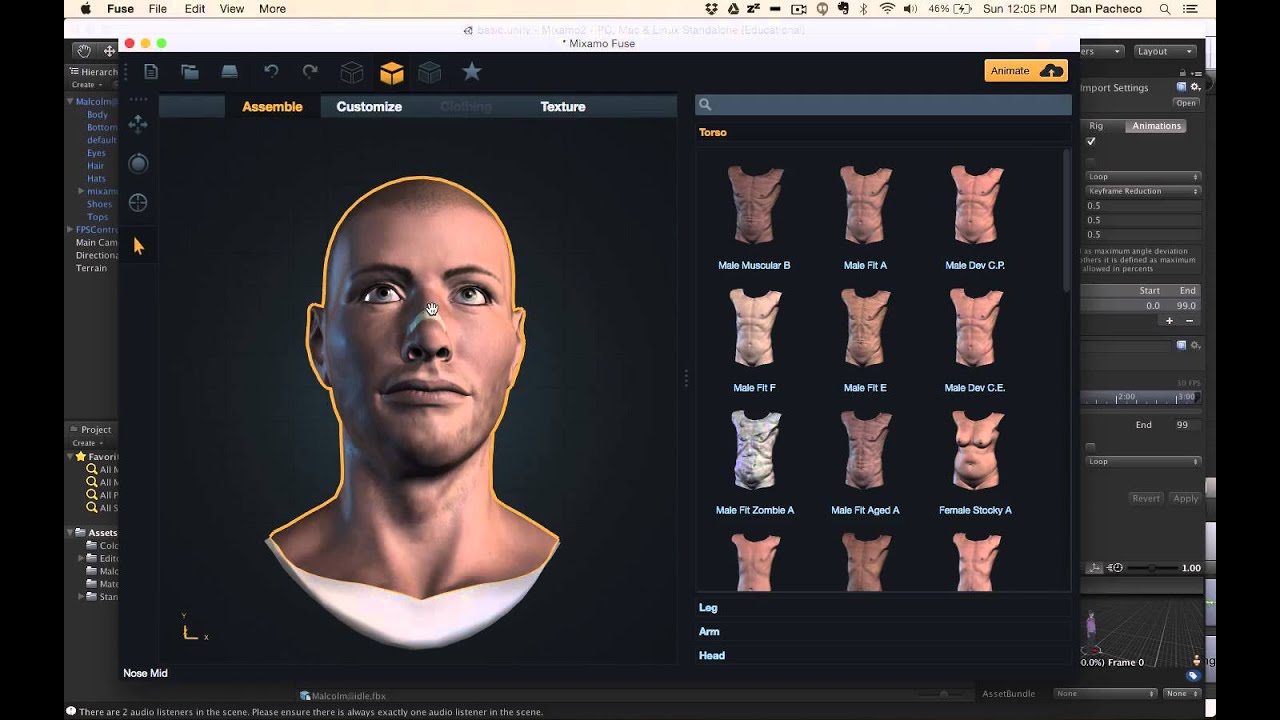Open the View menu
Viewport: 1280px width, 720px height.
click(232, 9)
